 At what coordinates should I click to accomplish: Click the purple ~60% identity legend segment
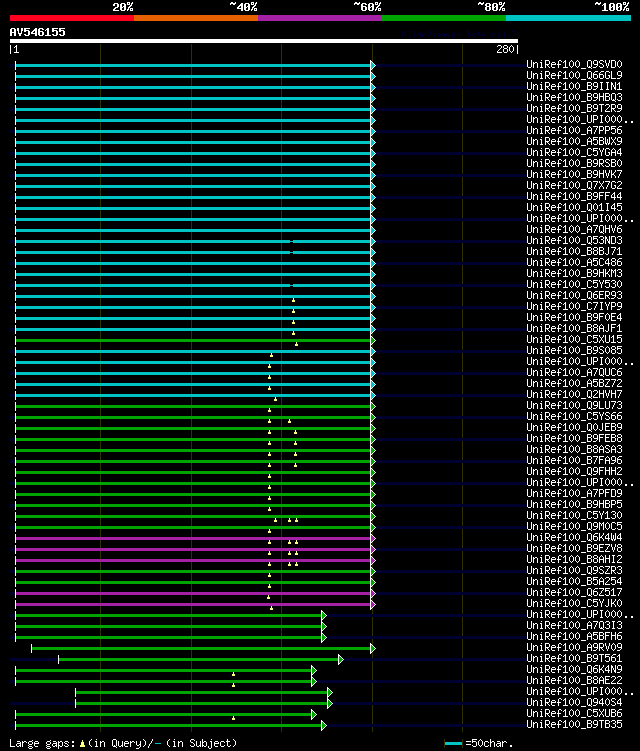pos(320,18)
